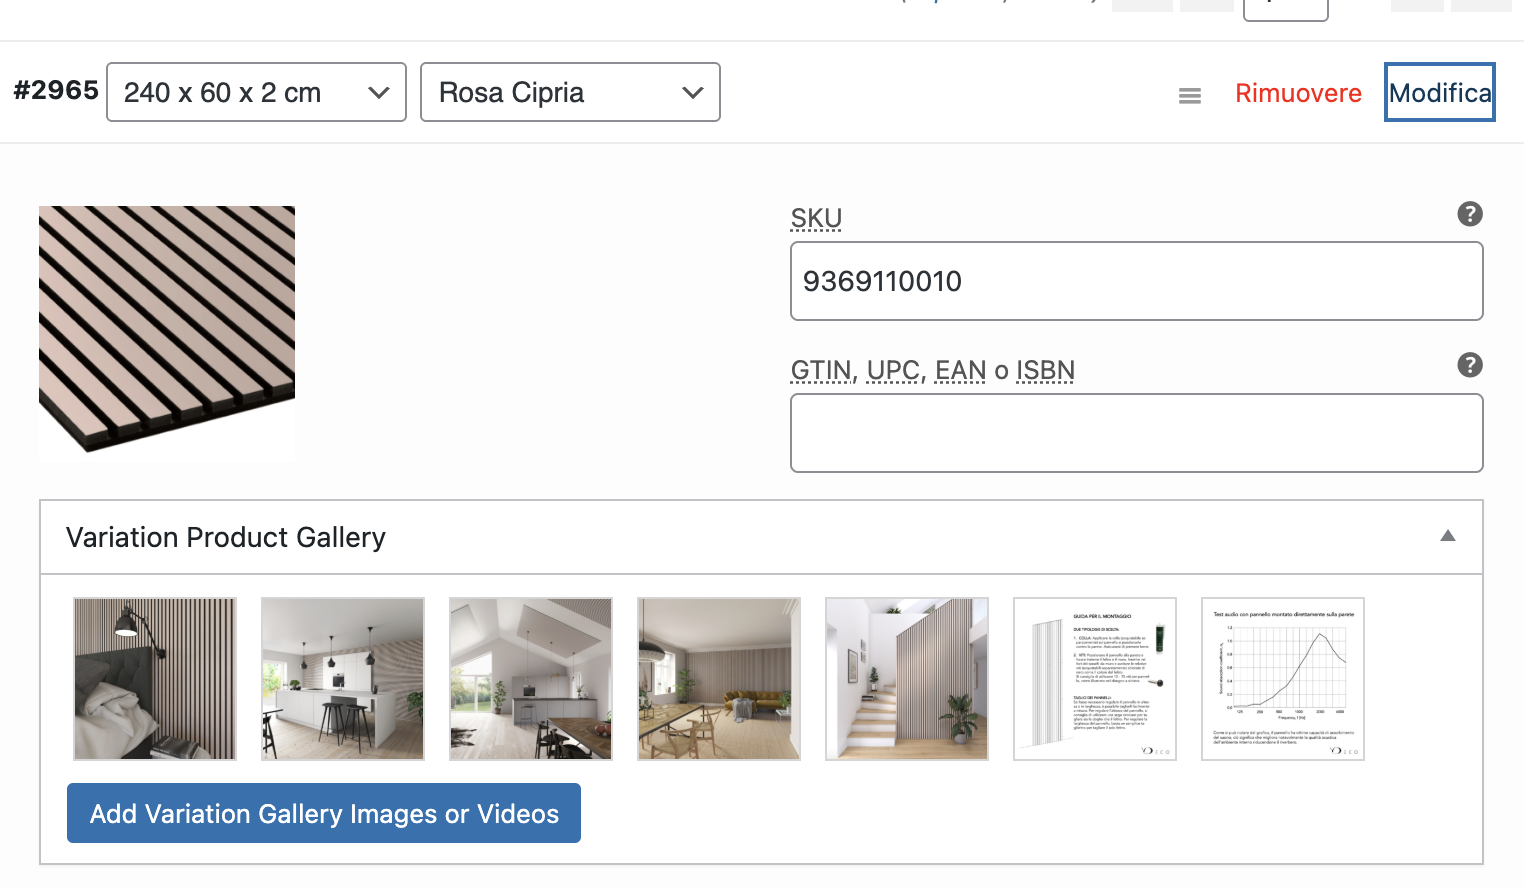Select the vaulted-ceiling dining room thumbnail

tap(531, 679)
